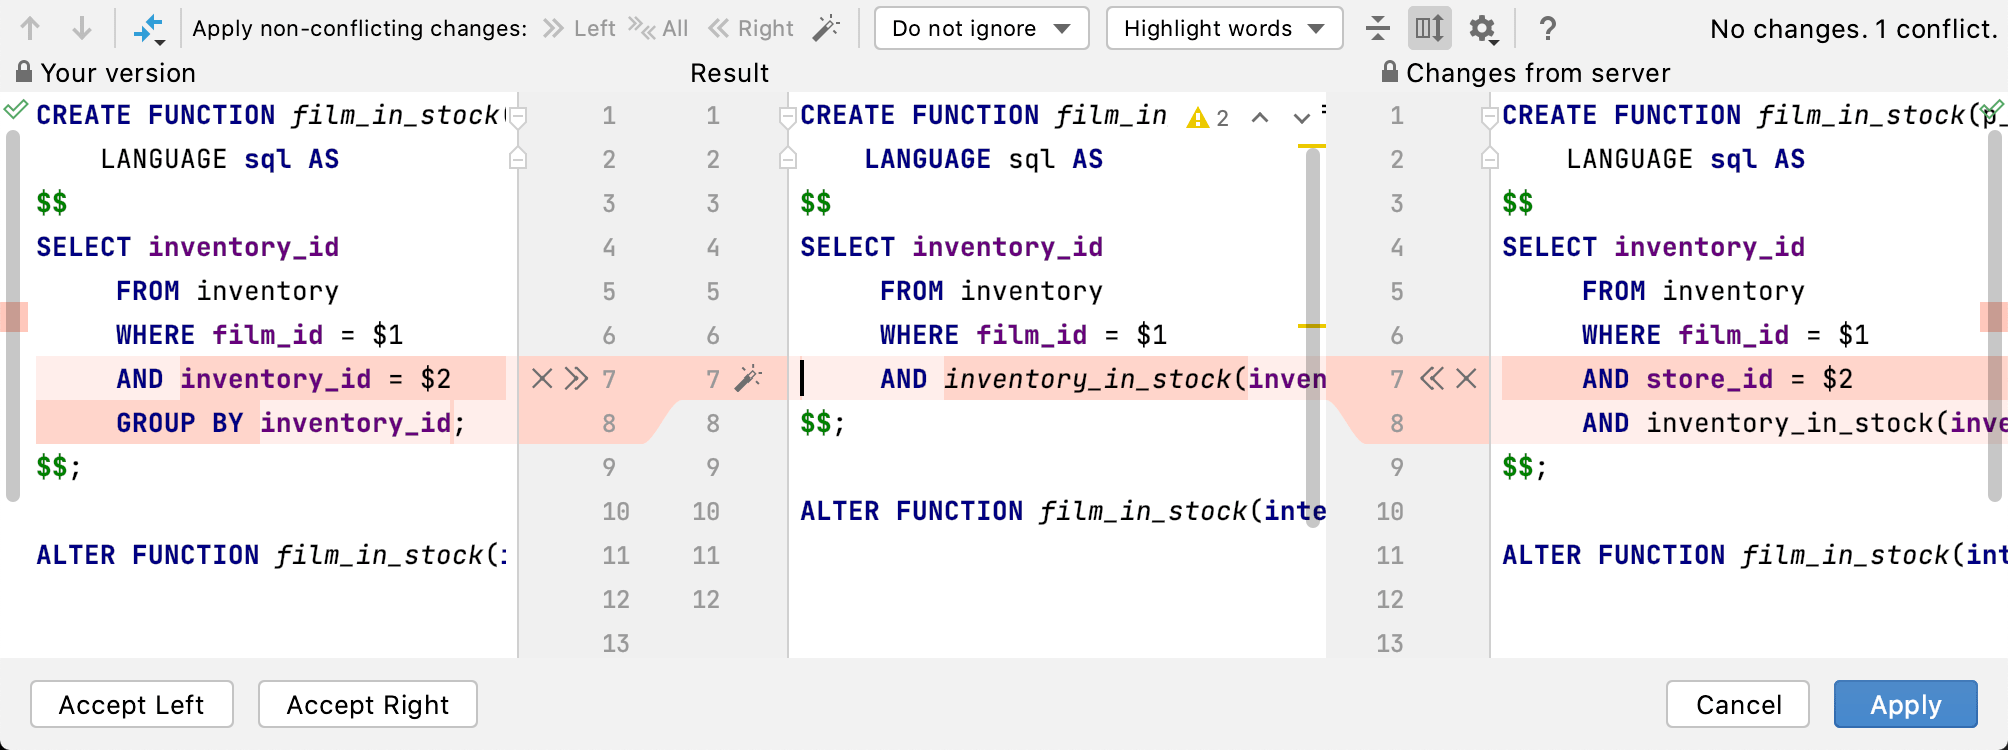Click conflict marker stripe on Your version left edge
Screen dimensions: 2008x750
[x=14, y=316]
